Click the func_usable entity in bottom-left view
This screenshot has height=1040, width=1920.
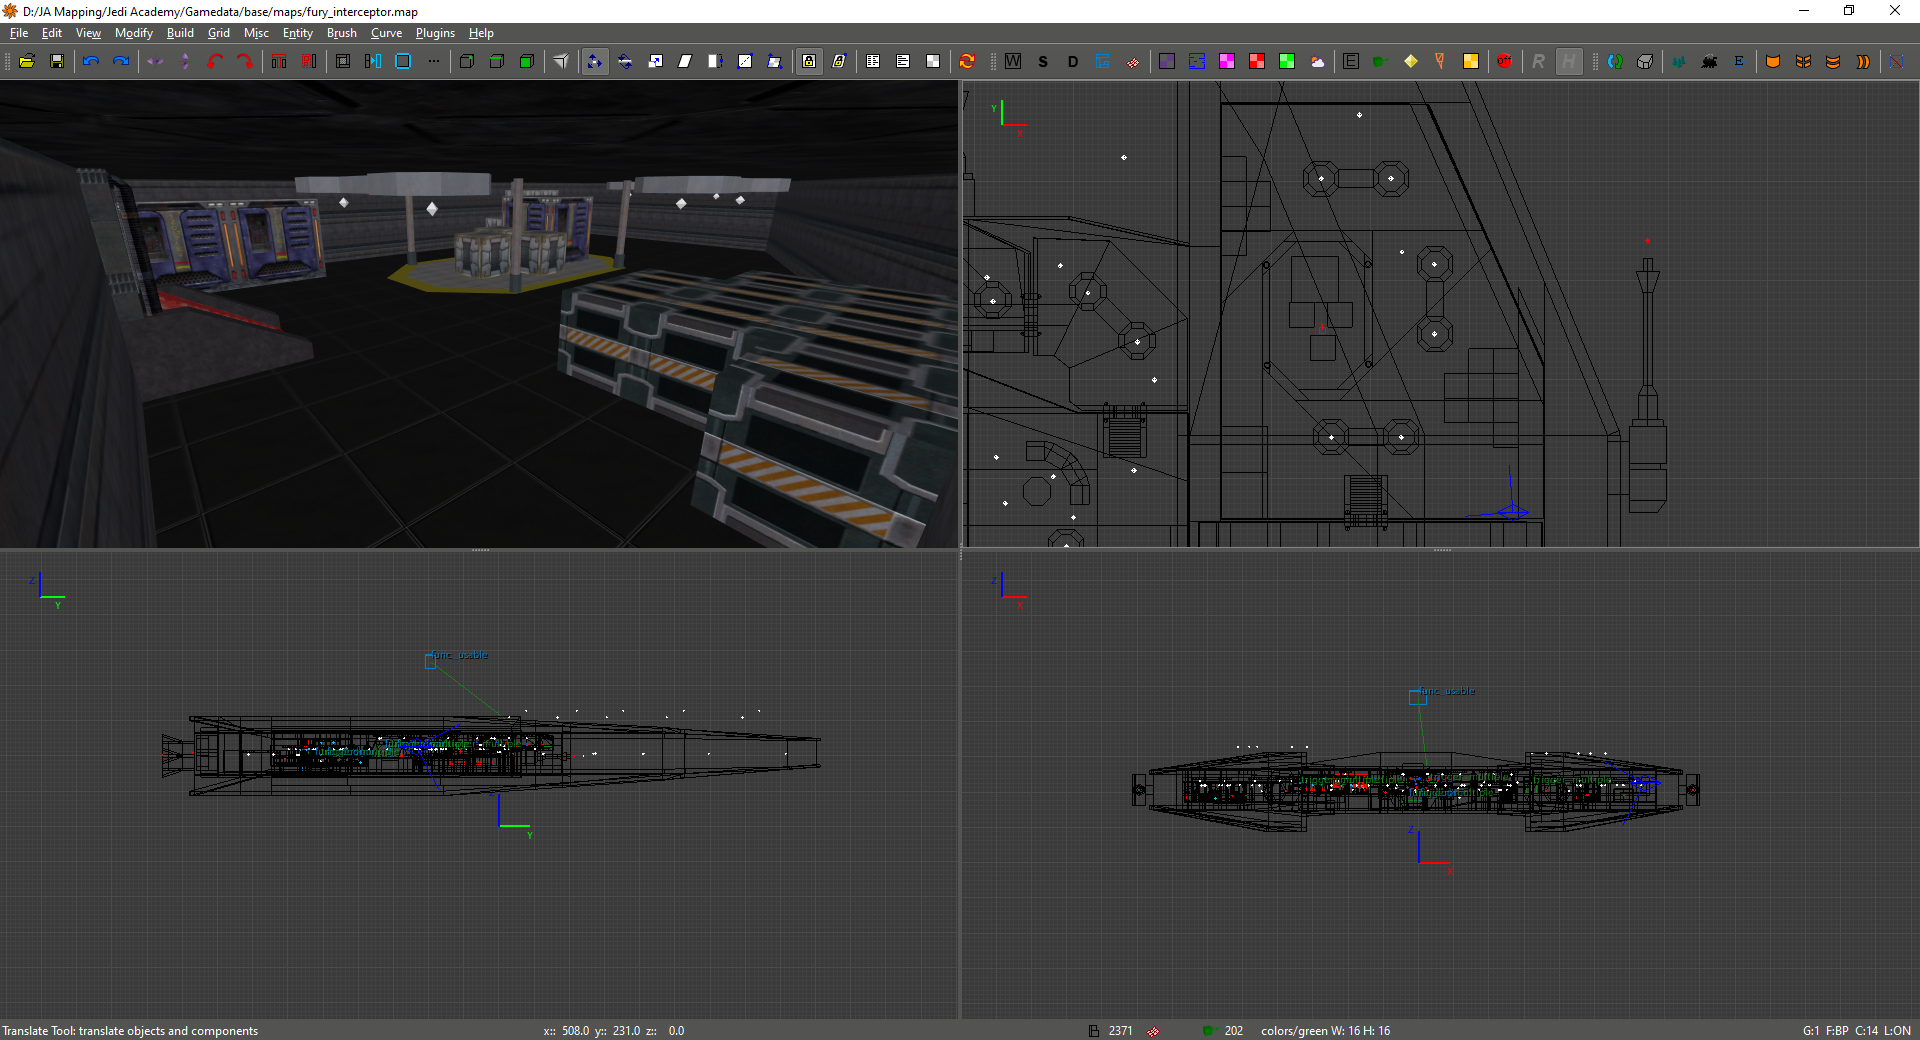(431, 661)
